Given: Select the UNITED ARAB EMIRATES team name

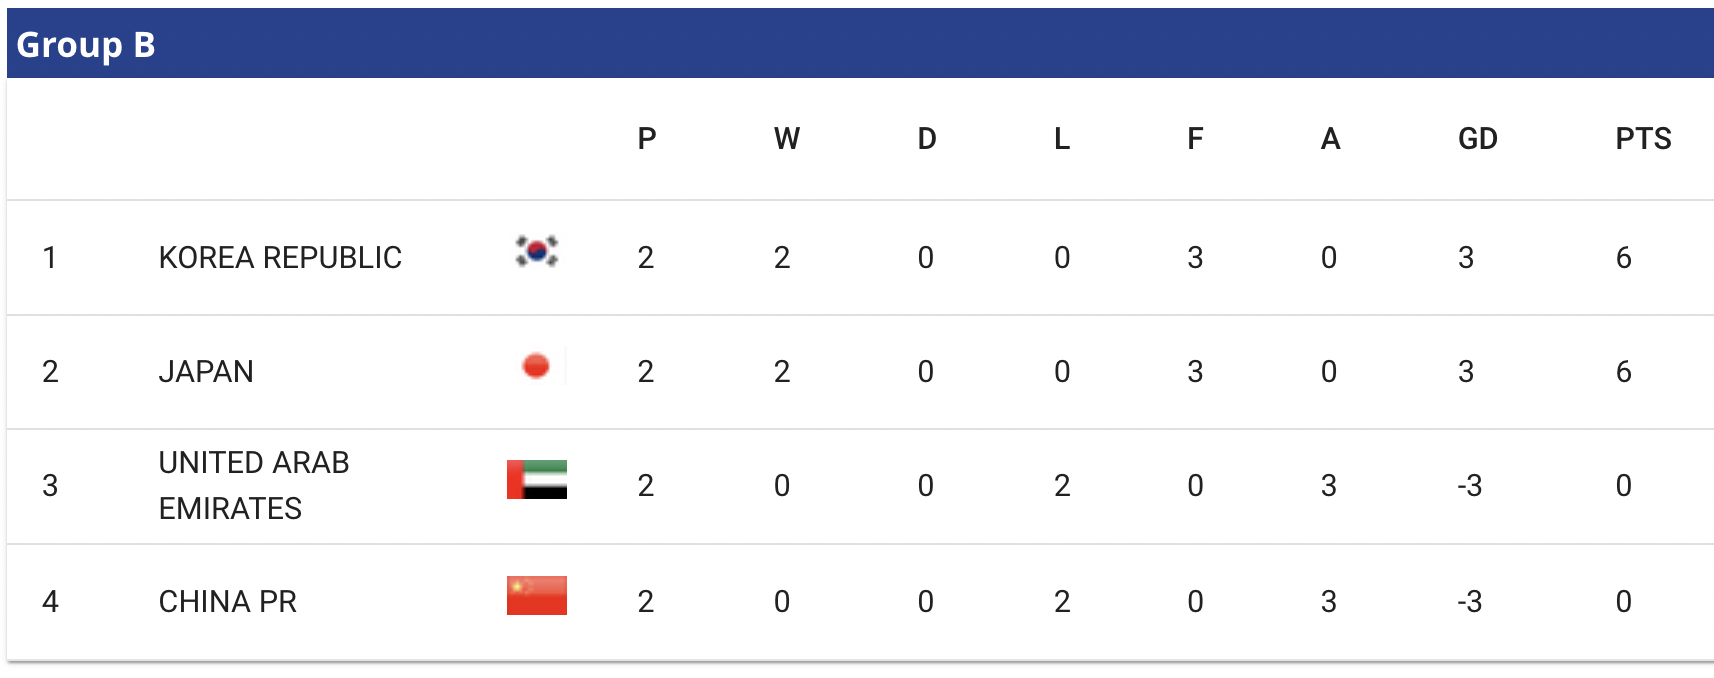Looking at the screenshot, I should (x=254, y=486).
